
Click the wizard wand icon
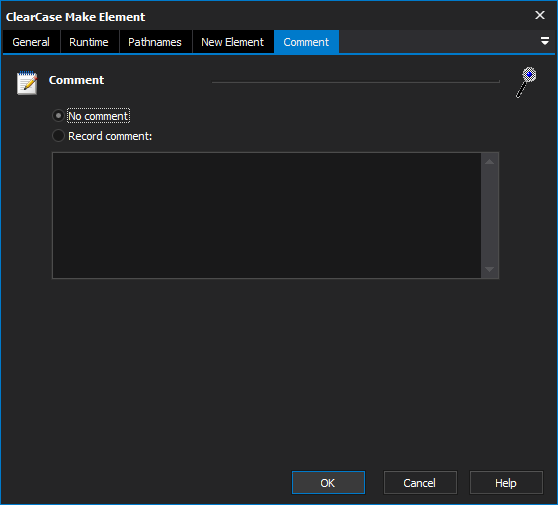pos(526,82)
